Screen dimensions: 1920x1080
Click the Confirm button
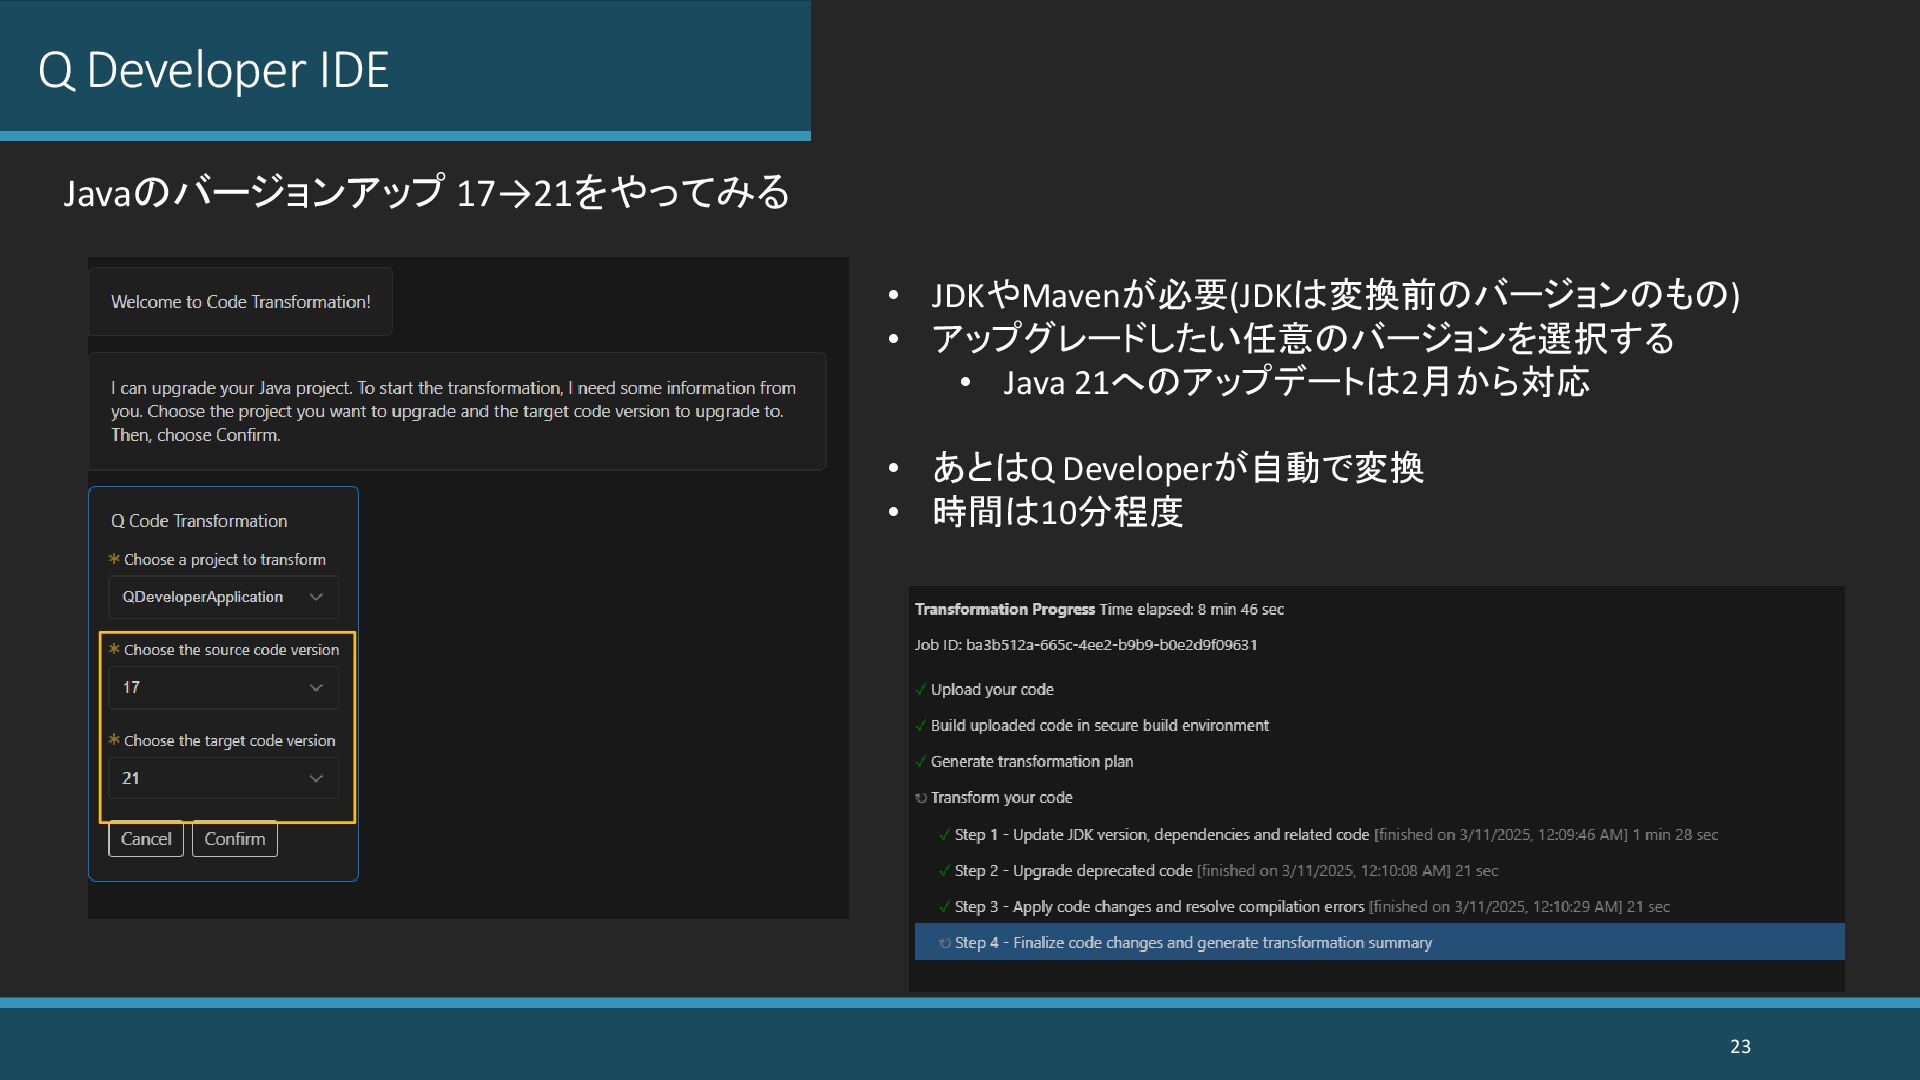pos(234,839)
